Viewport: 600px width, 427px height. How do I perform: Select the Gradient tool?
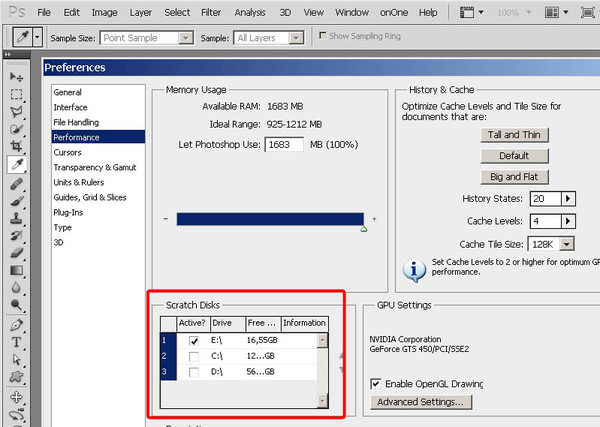[x=16, y=271]
